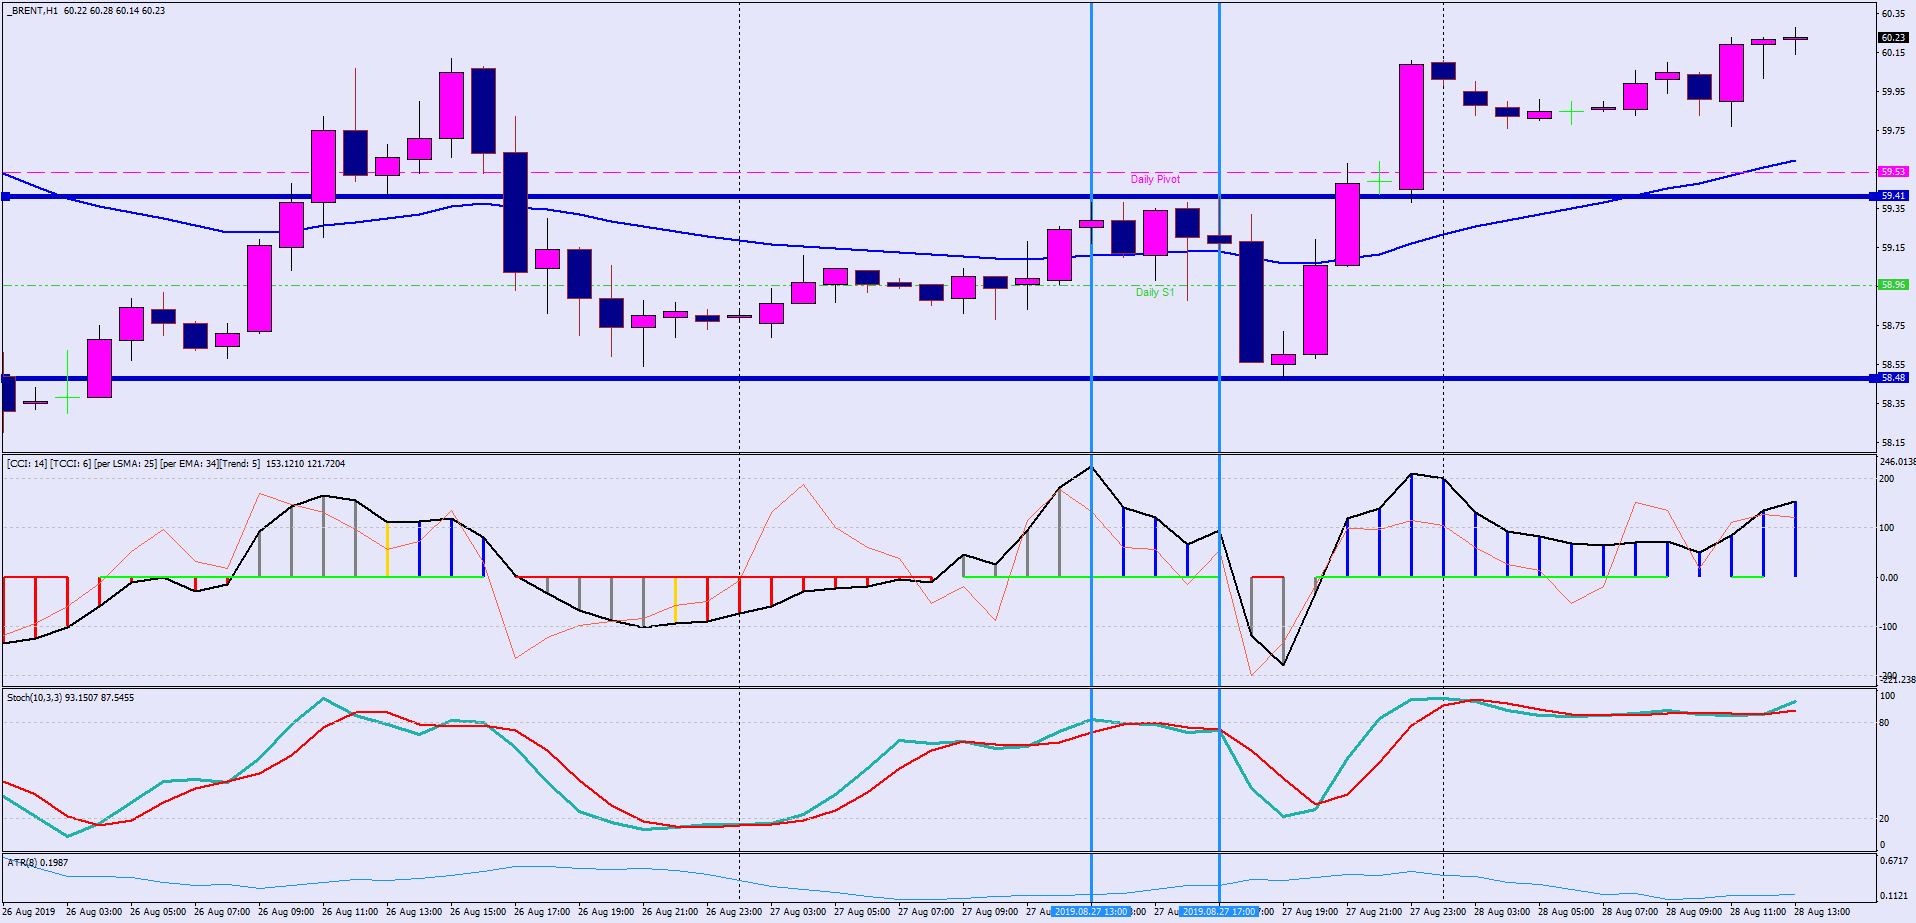Screen dimensions: 1916x923
Task: Click the blue line anchor square at left edge
Action: 6,197
